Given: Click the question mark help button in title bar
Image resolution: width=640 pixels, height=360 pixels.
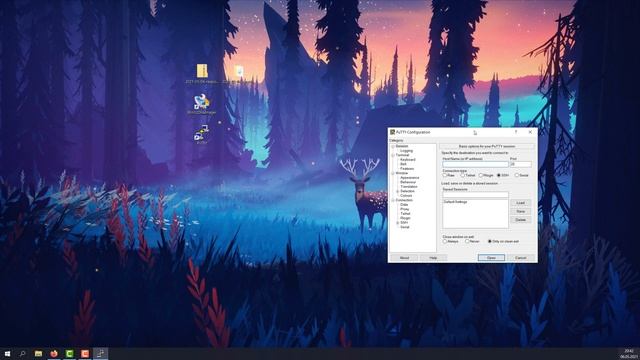Looking at the screenshot, I should 516,132.
